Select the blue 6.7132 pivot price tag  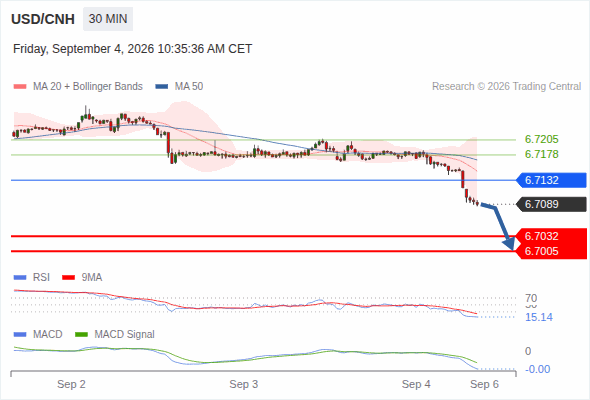pos(551,180)
